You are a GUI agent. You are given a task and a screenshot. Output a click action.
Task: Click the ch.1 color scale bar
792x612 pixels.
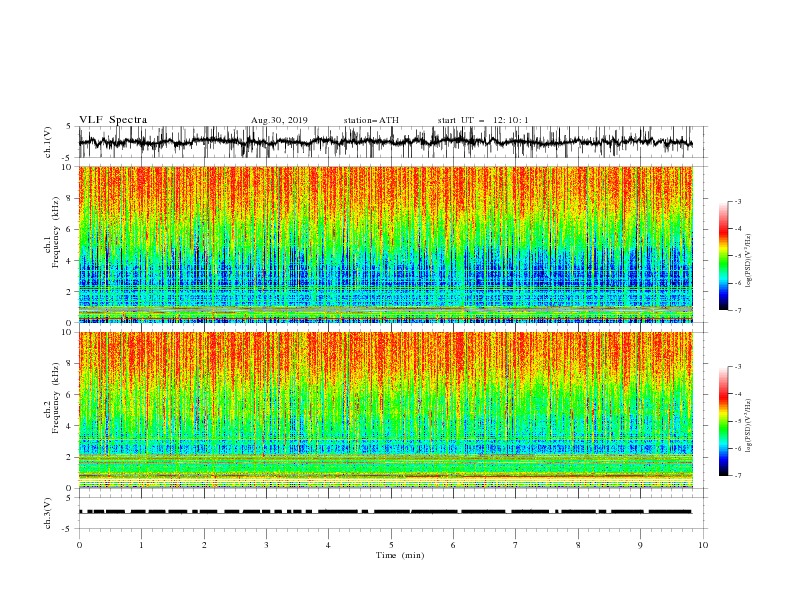(x=724, y=256)
